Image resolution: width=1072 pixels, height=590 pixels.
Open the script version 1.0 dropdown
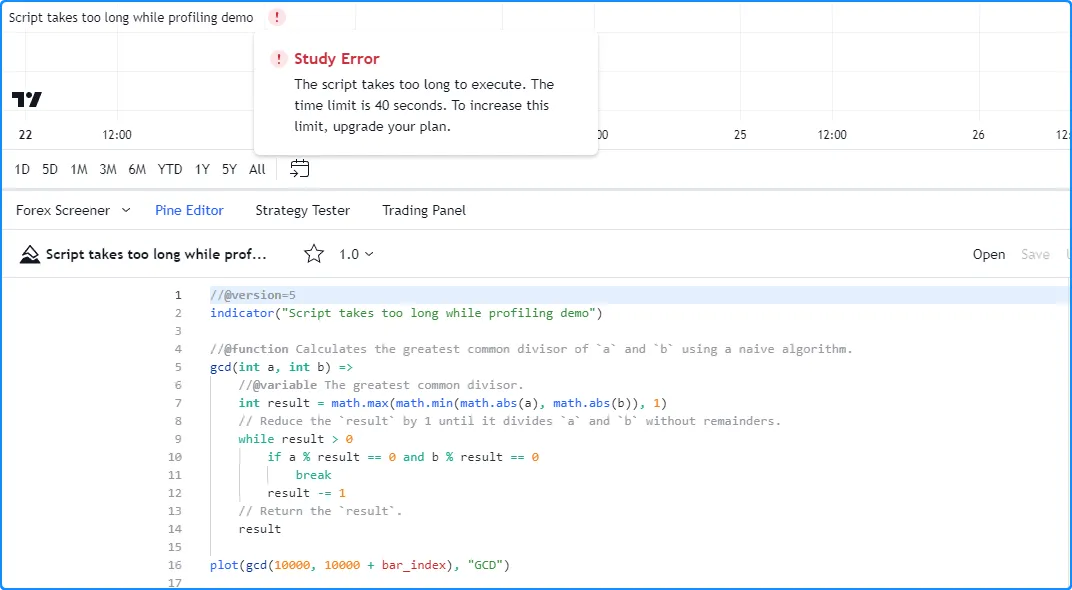(x=355, y=254)
